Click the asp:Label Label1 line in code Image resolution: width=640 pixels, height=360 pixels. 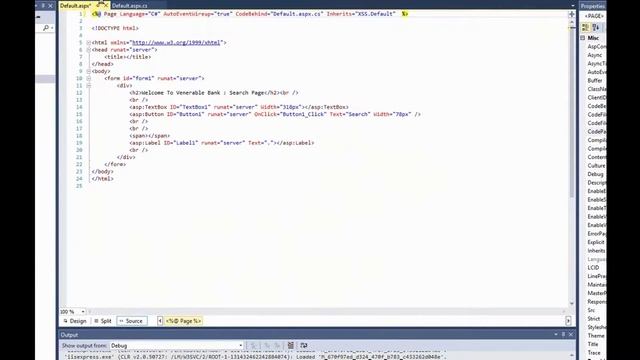[222, 143]
